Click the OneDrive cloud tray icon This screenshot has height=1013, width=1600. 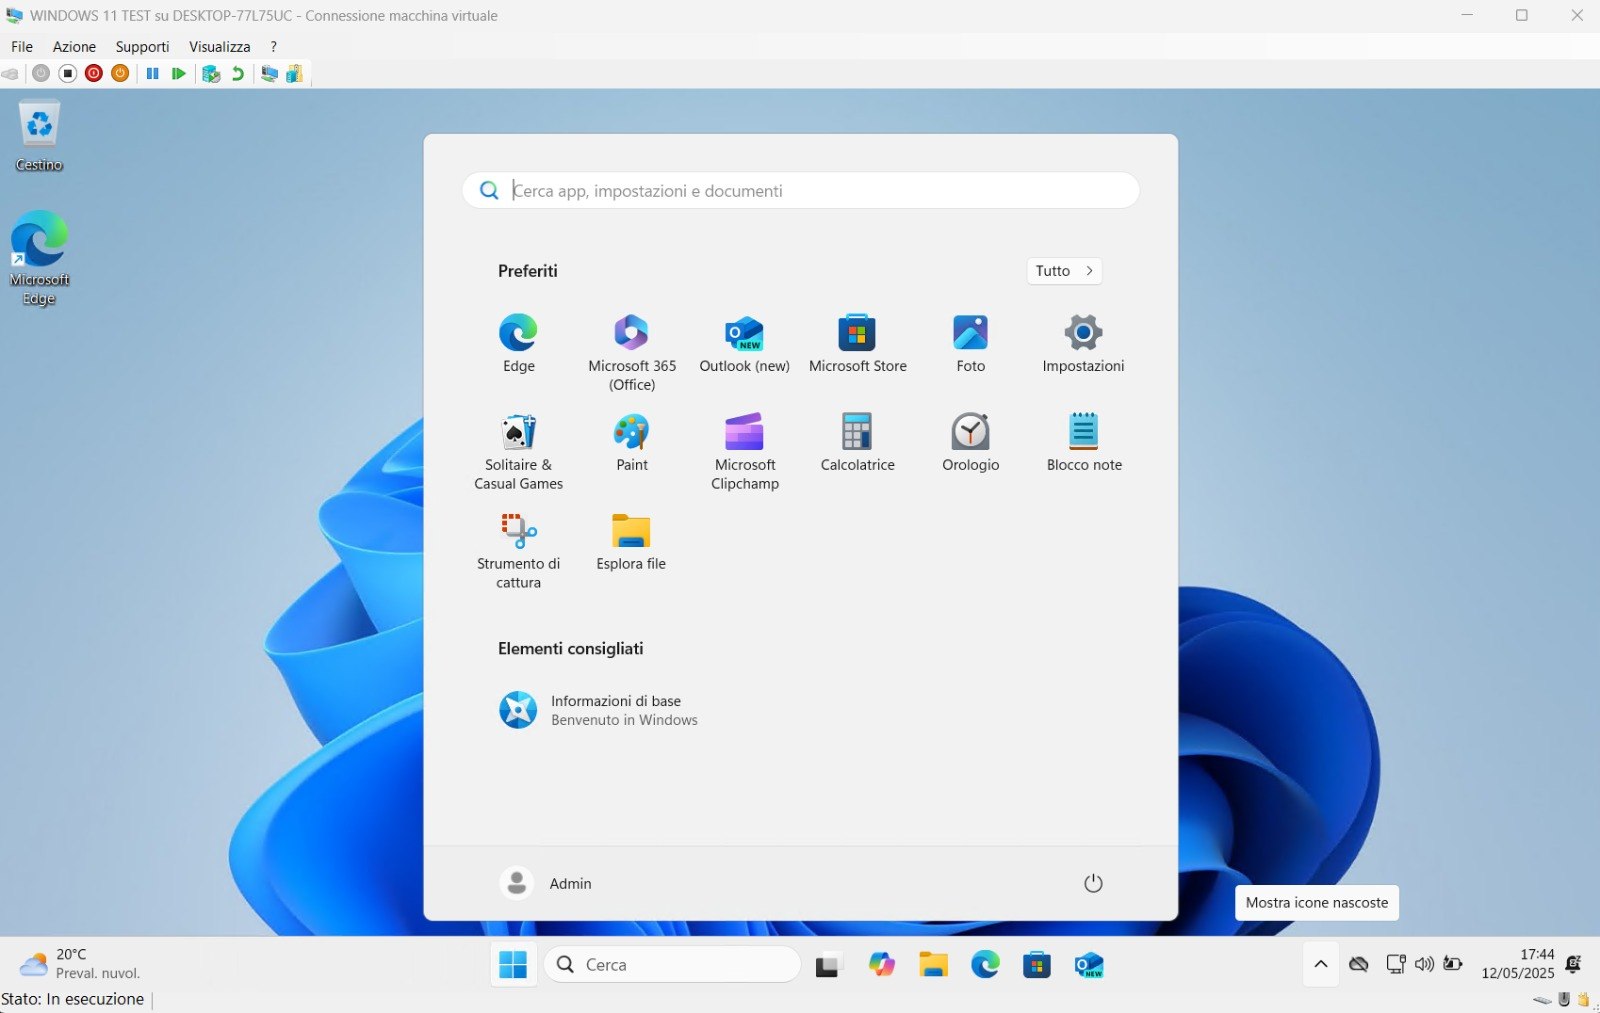point(1358,964)
